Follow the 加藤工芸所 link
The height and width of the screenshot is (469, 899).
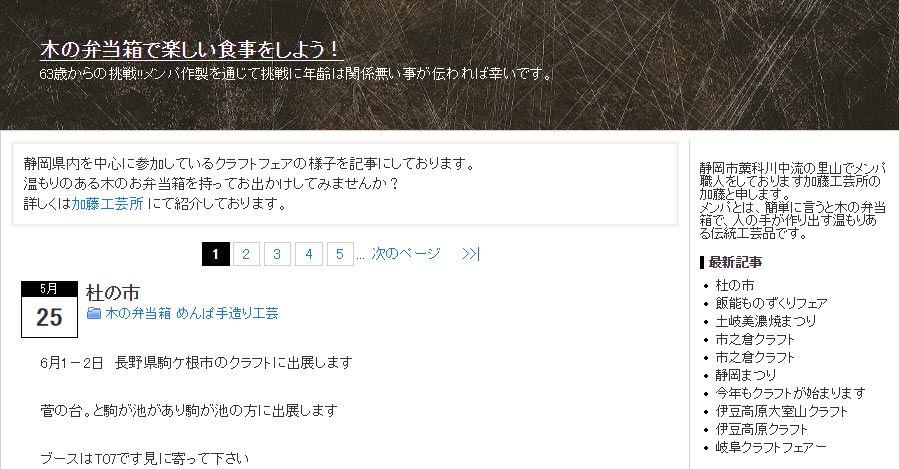click(x=107, y=204)
